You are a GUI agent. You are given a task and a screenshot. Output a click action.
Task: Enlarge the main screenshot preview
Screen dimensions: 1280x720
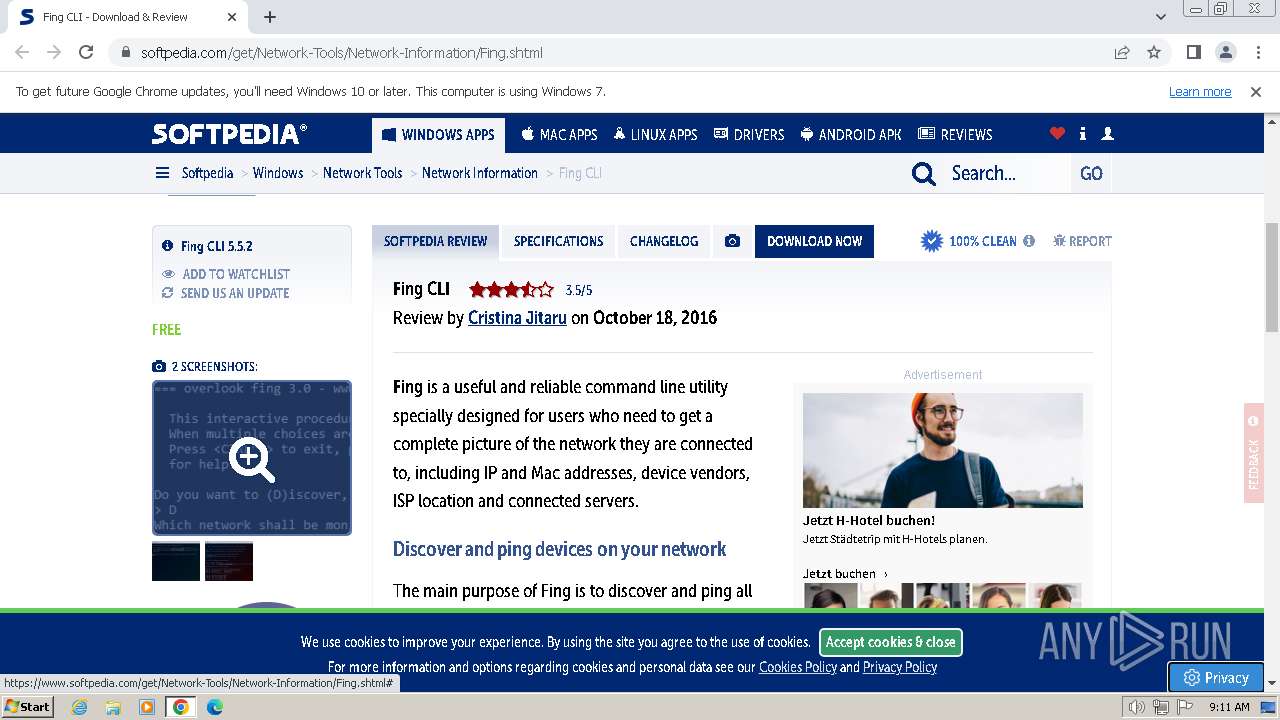[x=252, y=457]
